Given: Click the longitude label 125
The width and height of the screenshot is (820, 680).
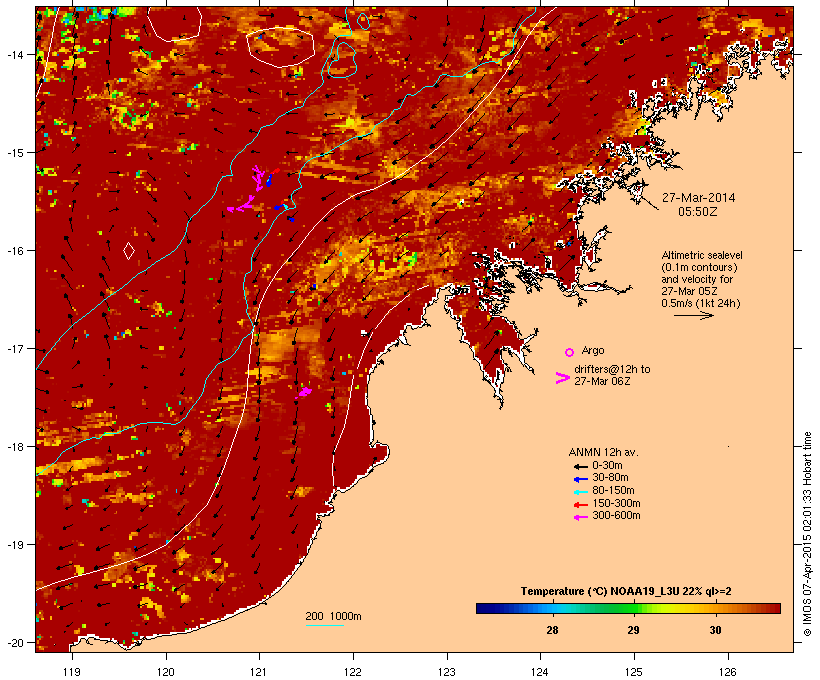Looking at the screenshot, I should click(x=634, y=672).
